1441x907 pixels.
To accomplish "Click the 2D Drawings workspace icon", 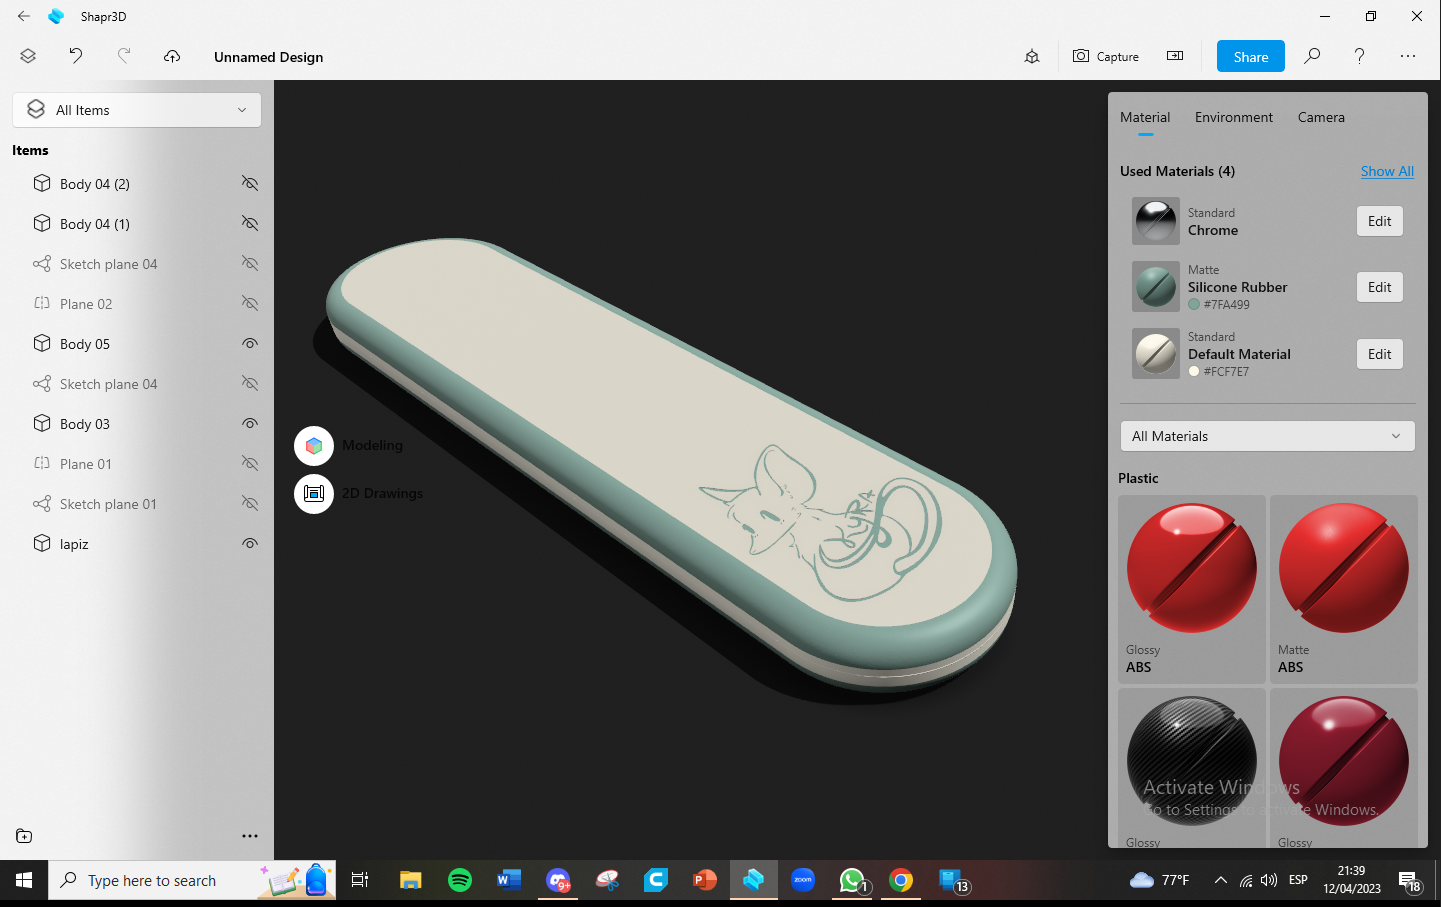I will pos(314,493).
